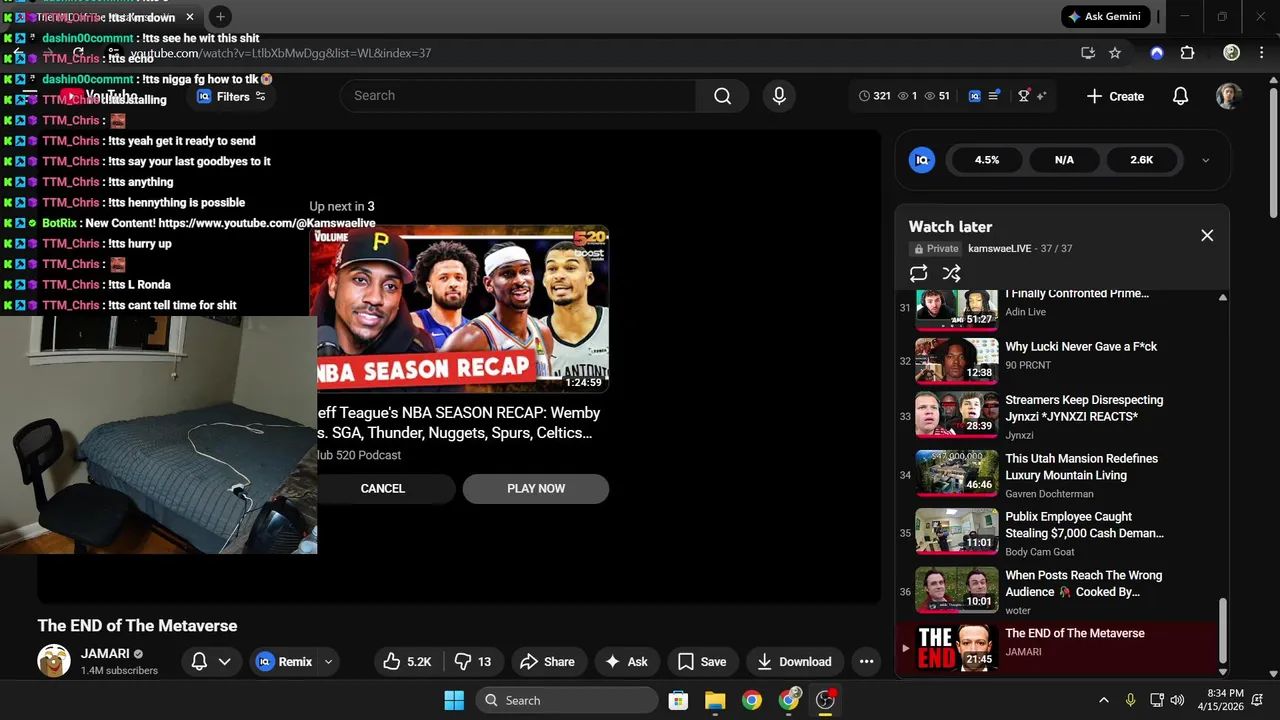Open the vidIQ list menu icon
Image resolution: width=1280 pixels, height=720 pixels.
pyautogui.click(x=994, y=96)
